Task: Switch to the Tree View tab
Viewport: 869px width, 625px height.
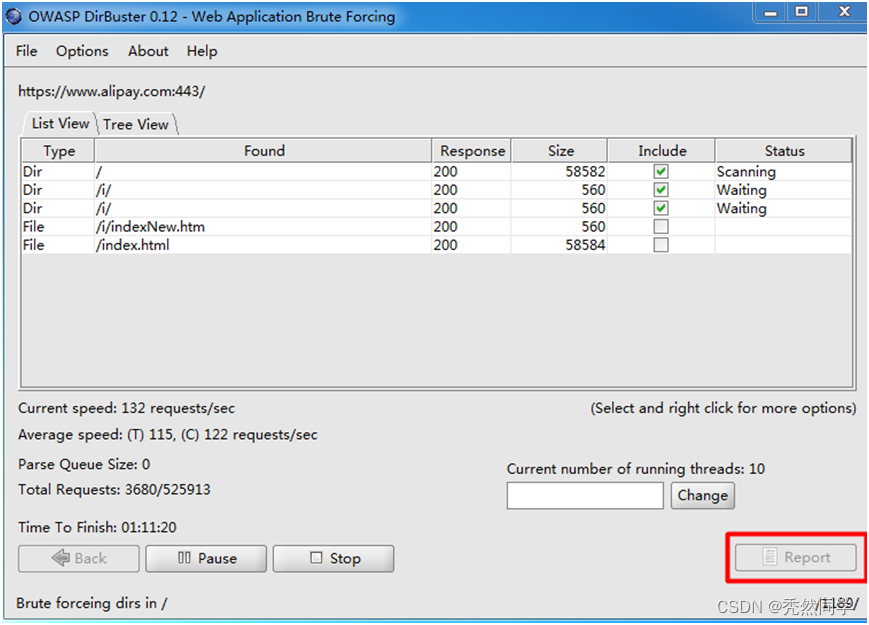Action: coord(136,124)
